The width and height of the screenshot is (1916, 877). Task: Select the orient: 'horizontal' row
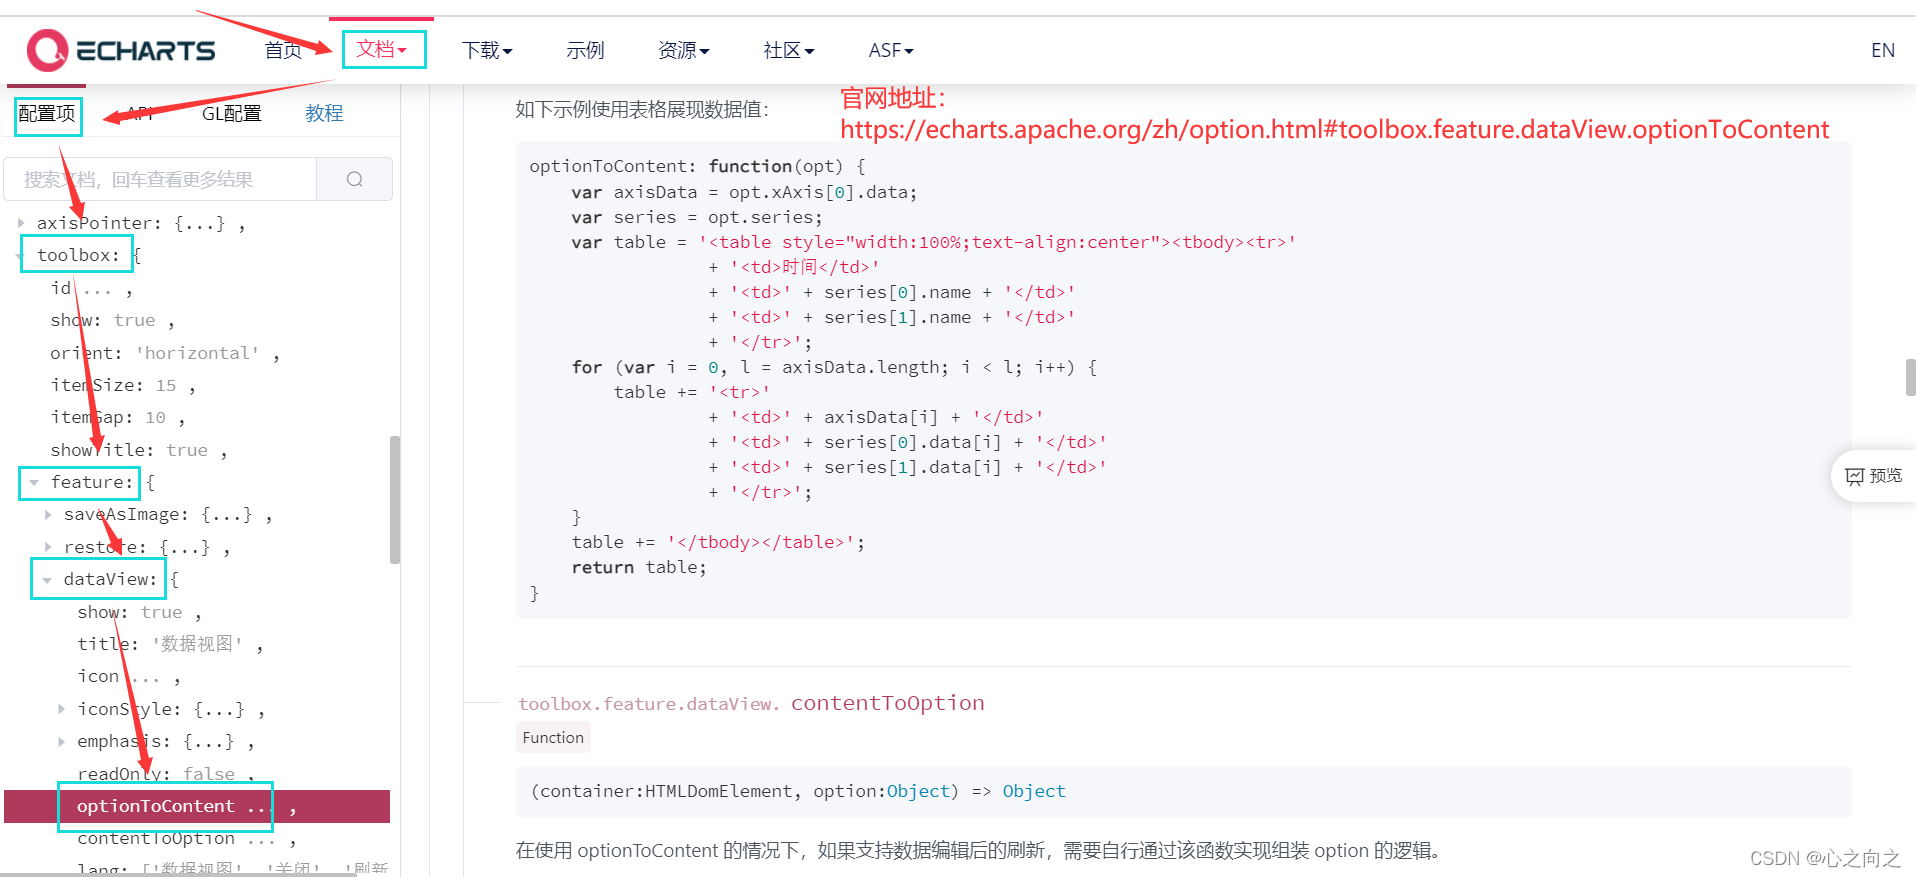[165, 353]
